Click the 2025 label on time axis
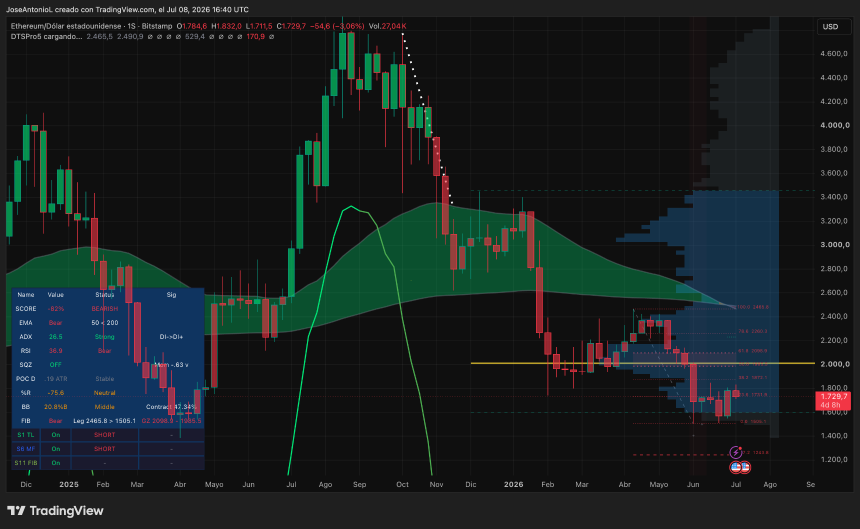Image resolution: width=860 pixels, height=529 pixels. point(69,485)
